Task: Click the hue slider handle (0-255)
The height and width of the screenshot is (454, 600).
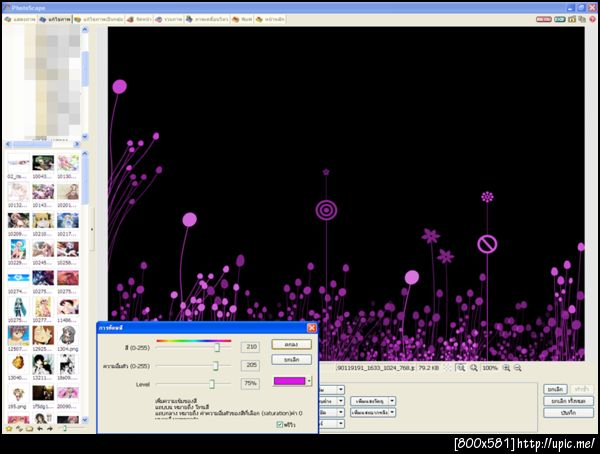Action: click(217, 347)
